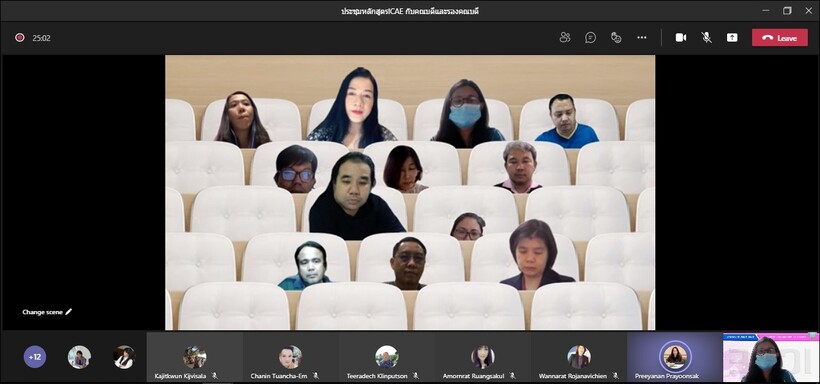
Task: Select Teeradech Klinputson participant tile
Action: (x=386, y=357)
